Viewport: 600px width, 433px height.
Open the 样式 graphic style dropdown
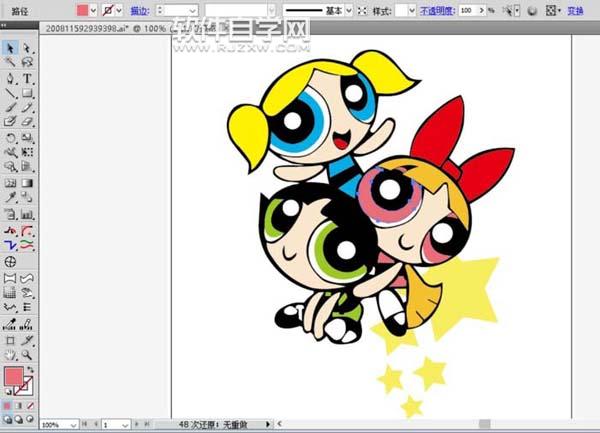[412, 11]
